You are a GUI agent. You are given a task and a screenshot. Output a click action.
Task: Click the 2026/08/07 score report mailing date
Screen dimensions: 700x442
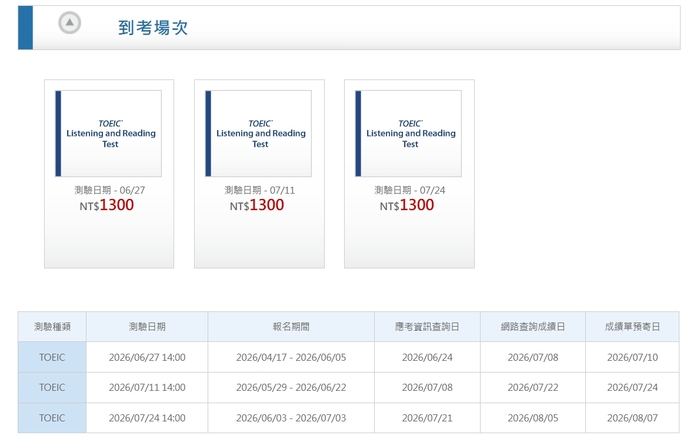pyautogui.click(x=633, y=418)
